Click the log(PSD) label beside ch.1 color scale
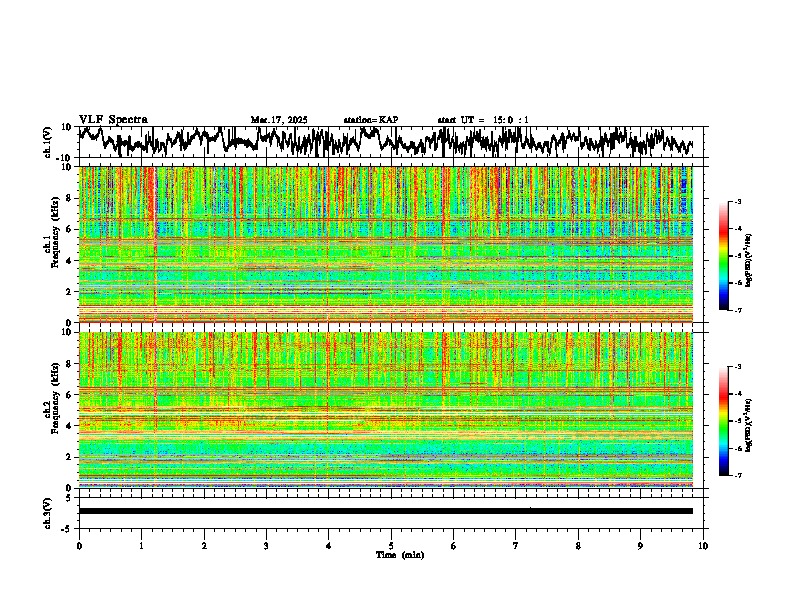This screenshot has width=792, height=612. pos(749,261)
